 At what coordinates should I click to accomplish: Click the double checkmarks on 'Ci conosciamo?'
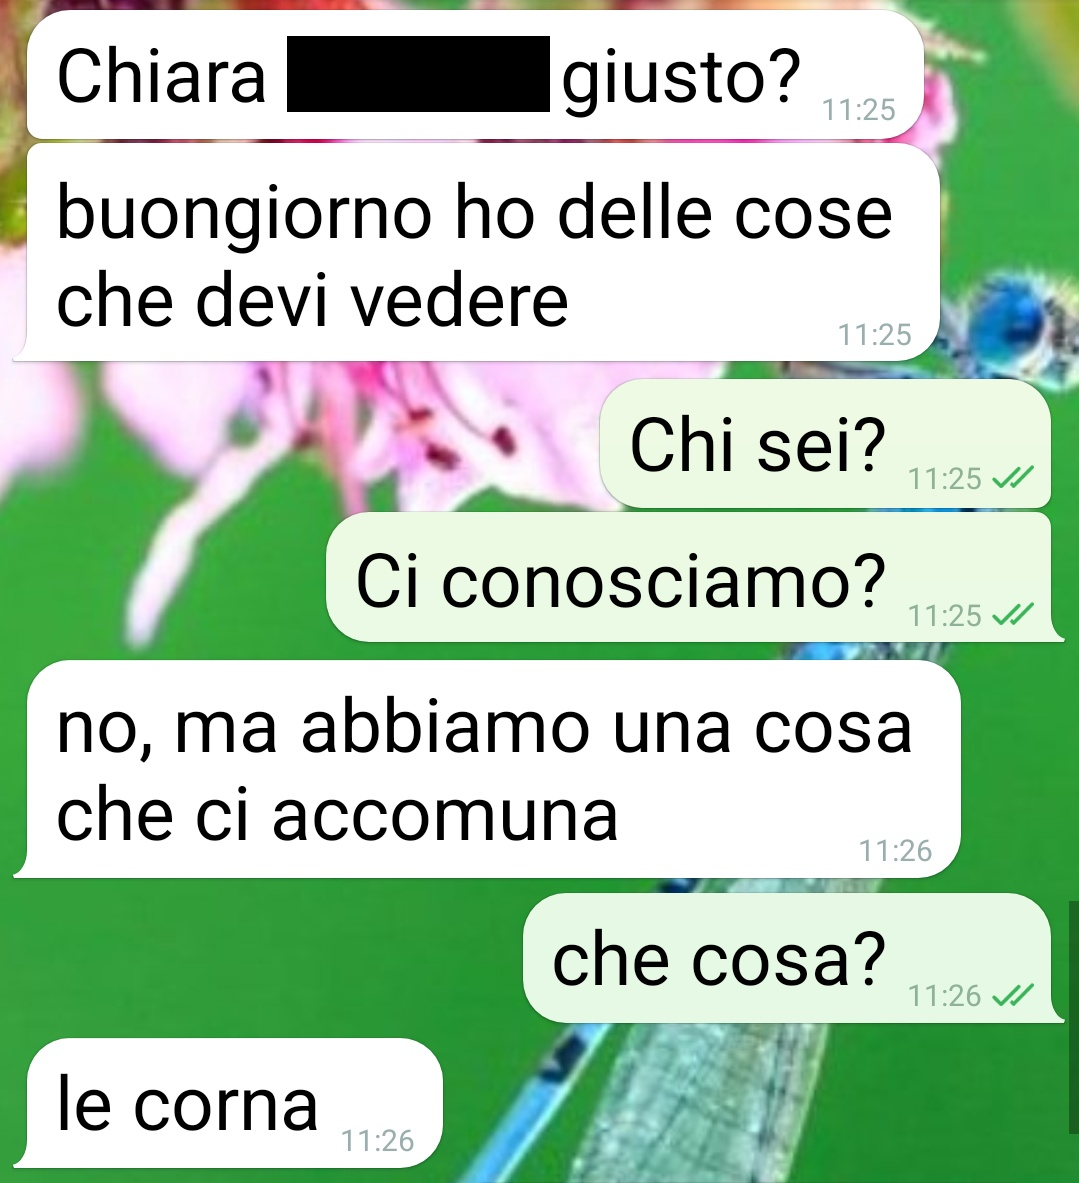click(x=1012, y=615)
